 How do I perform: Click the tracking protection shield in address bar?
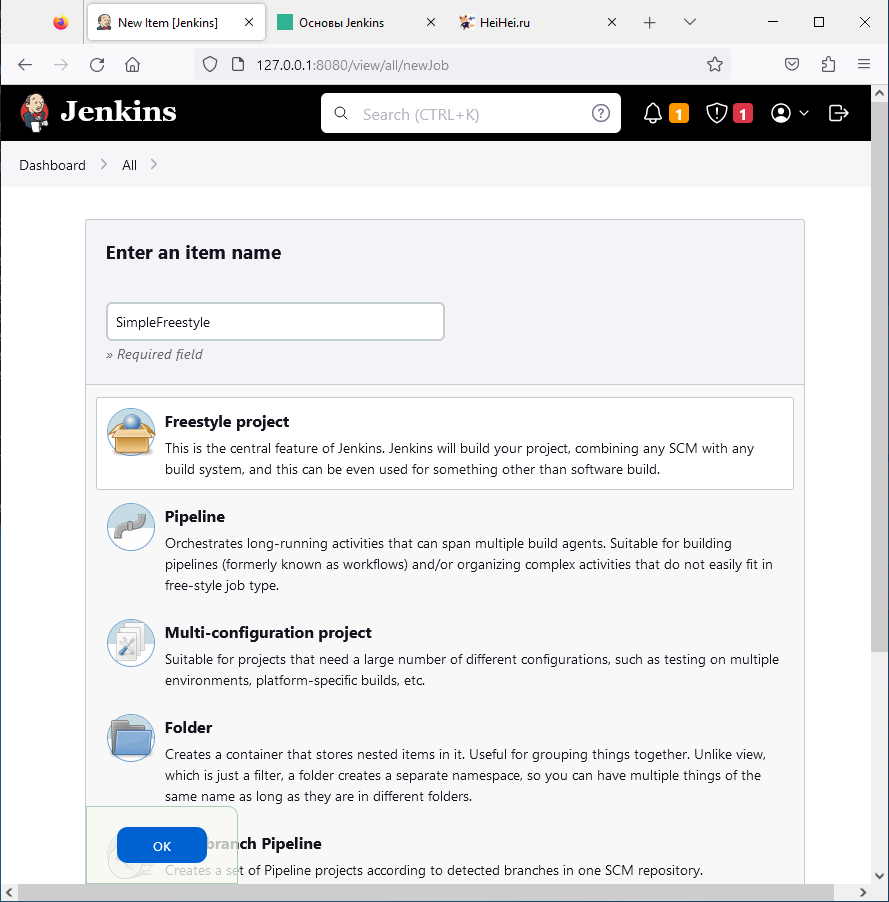coord(210,64)
